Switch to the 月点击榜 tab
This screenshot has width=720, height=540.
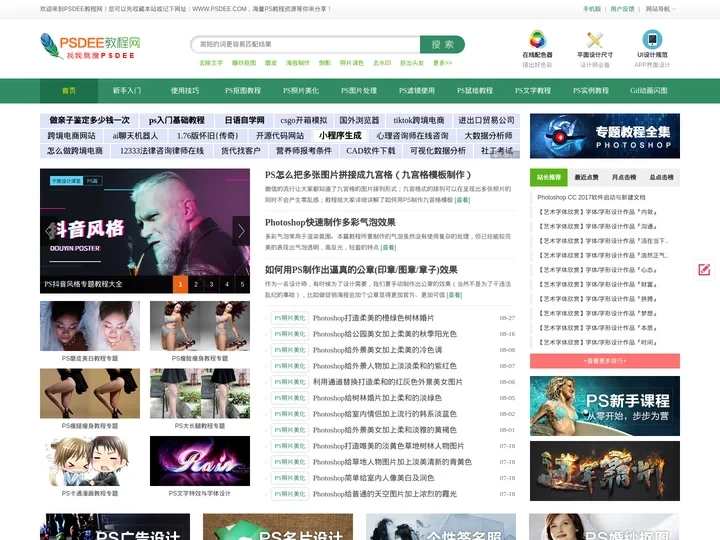click(624, 177)
